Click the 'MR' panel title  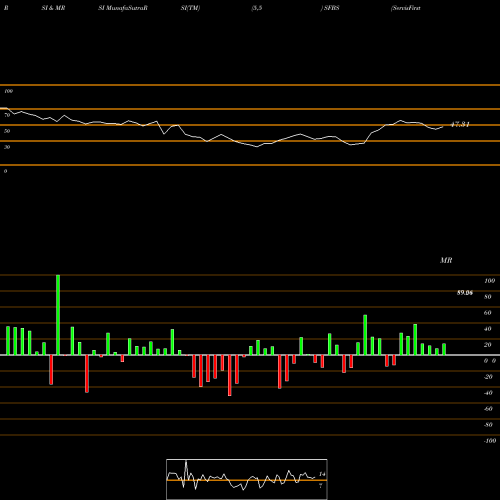pyautogui.click(x=446, y=260)
